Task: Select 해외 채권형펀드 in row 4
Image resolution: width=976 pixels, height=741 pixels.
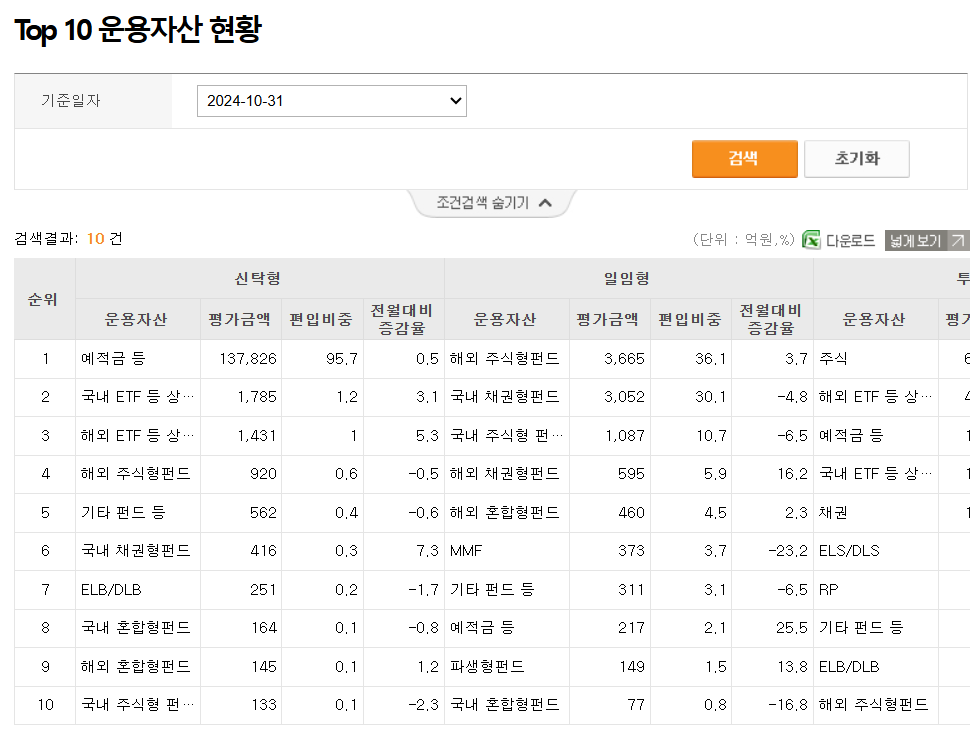Action: [505, 474]
